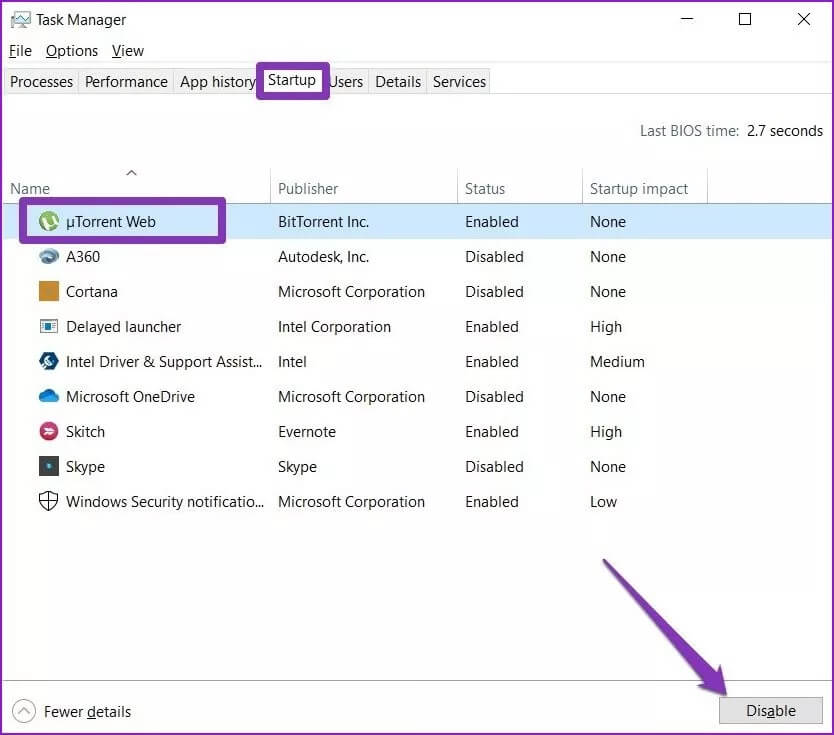The height and width of the screenshot is (735, 834).
Task: Open the View menu
Action: click(128, 51)
